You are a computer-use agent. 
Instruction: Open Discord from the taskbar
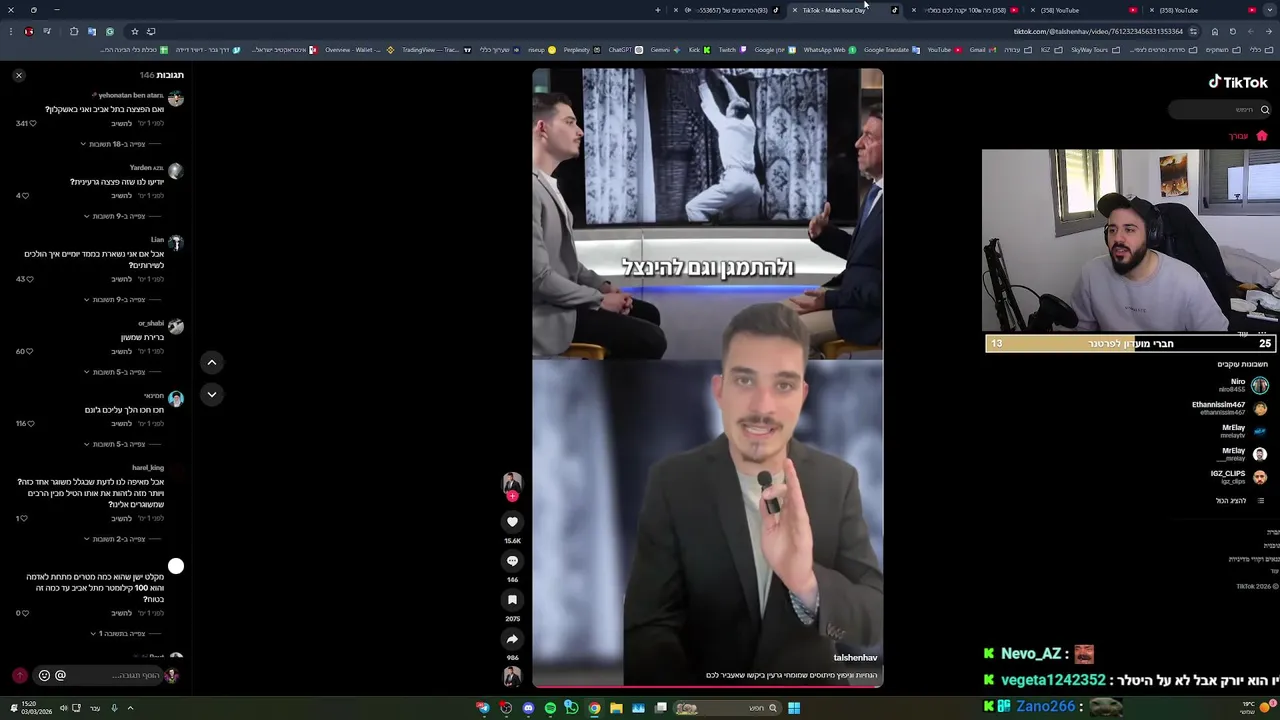(528, 708)
